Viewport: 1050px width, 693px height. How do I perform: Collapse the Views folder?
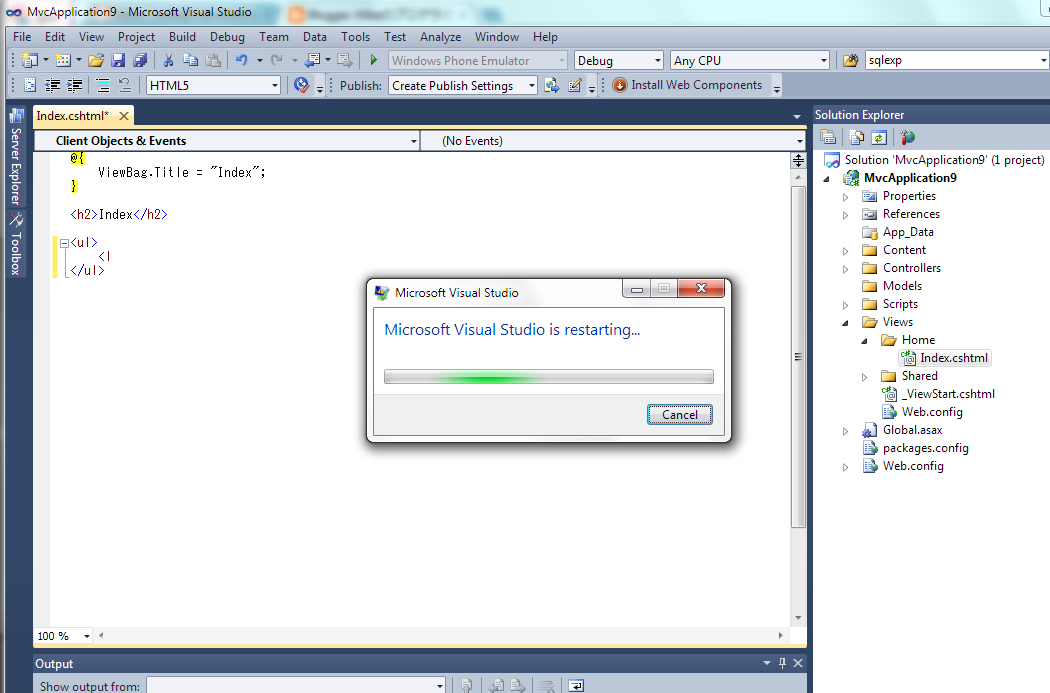[x=845, y=323]
